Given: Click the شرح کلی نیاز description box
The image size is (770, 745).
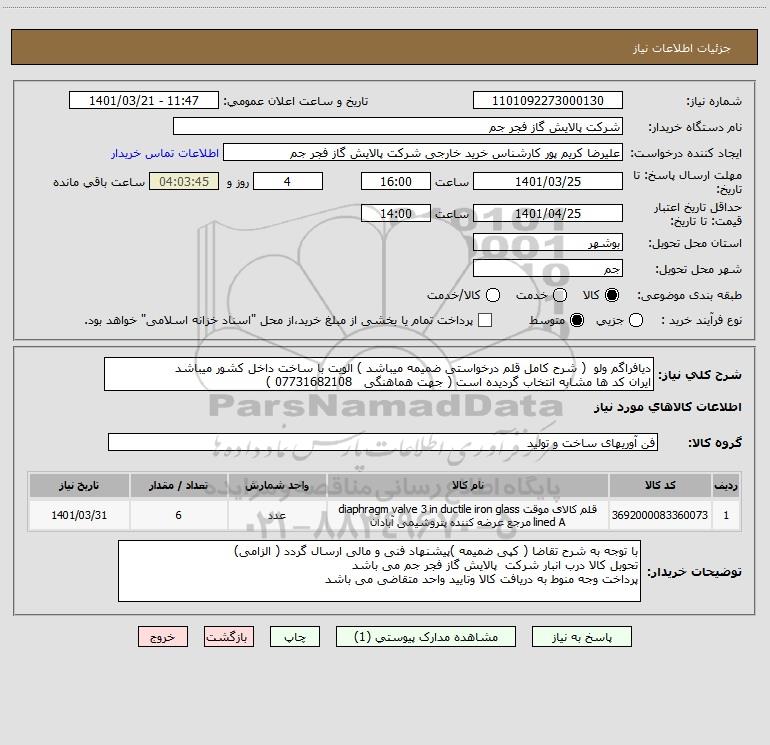Looking at the screenshot, I should click(379, 375).
